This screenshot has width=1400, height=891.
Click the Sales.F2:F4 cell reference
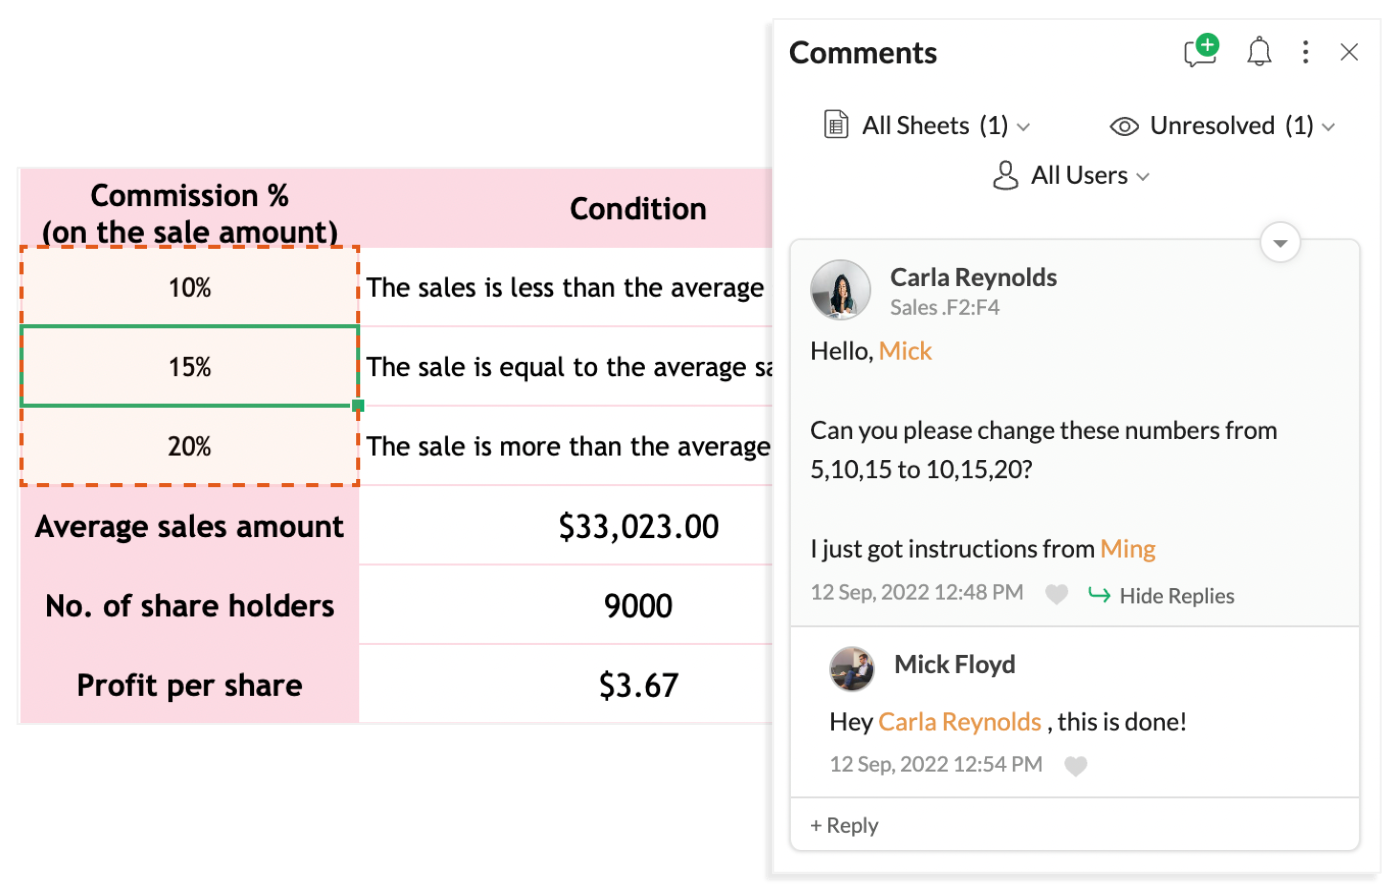(945, 308)
